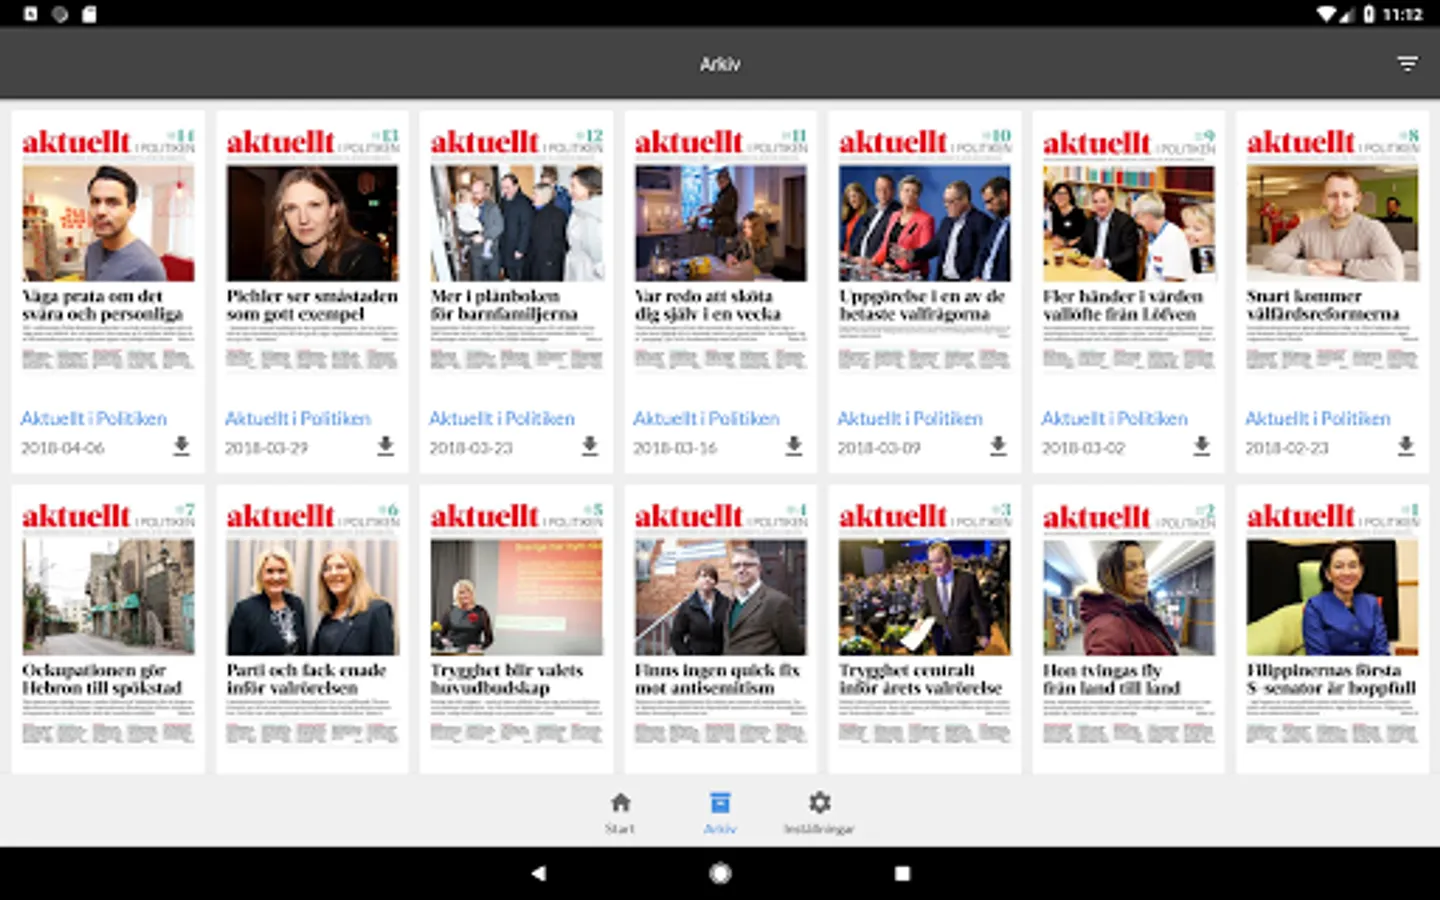
Task: Click 'Aktuellt i Politiken' title dated 2018-03-02
Action: (1114, 418)
